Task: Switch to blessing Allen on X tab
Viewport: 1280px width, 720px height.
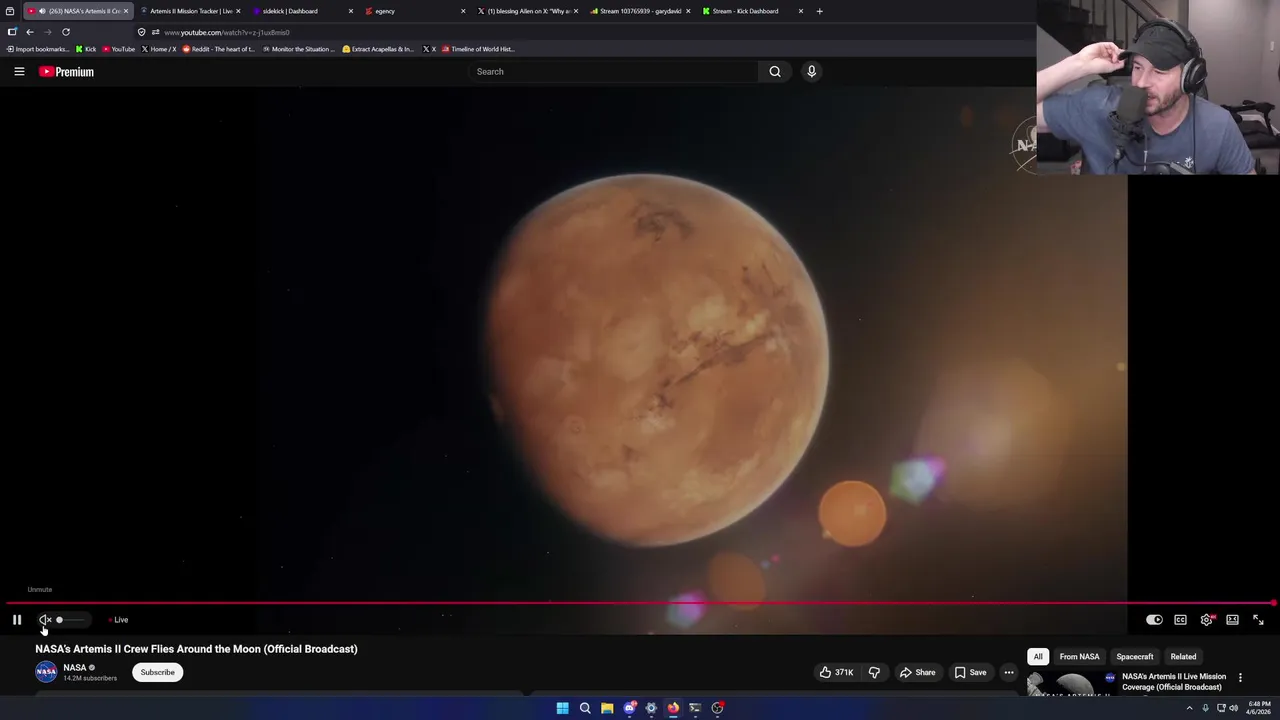Action: (x=527, y=11)
